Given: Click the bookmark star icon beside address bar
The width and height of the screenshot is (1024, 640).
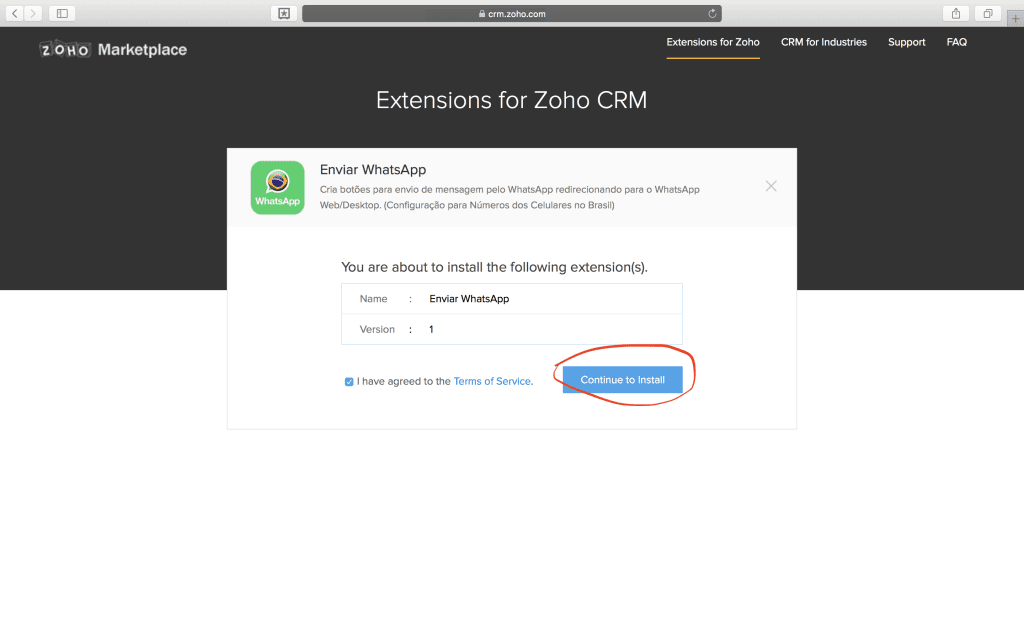Looking at the screenshot, I should 284,13.
